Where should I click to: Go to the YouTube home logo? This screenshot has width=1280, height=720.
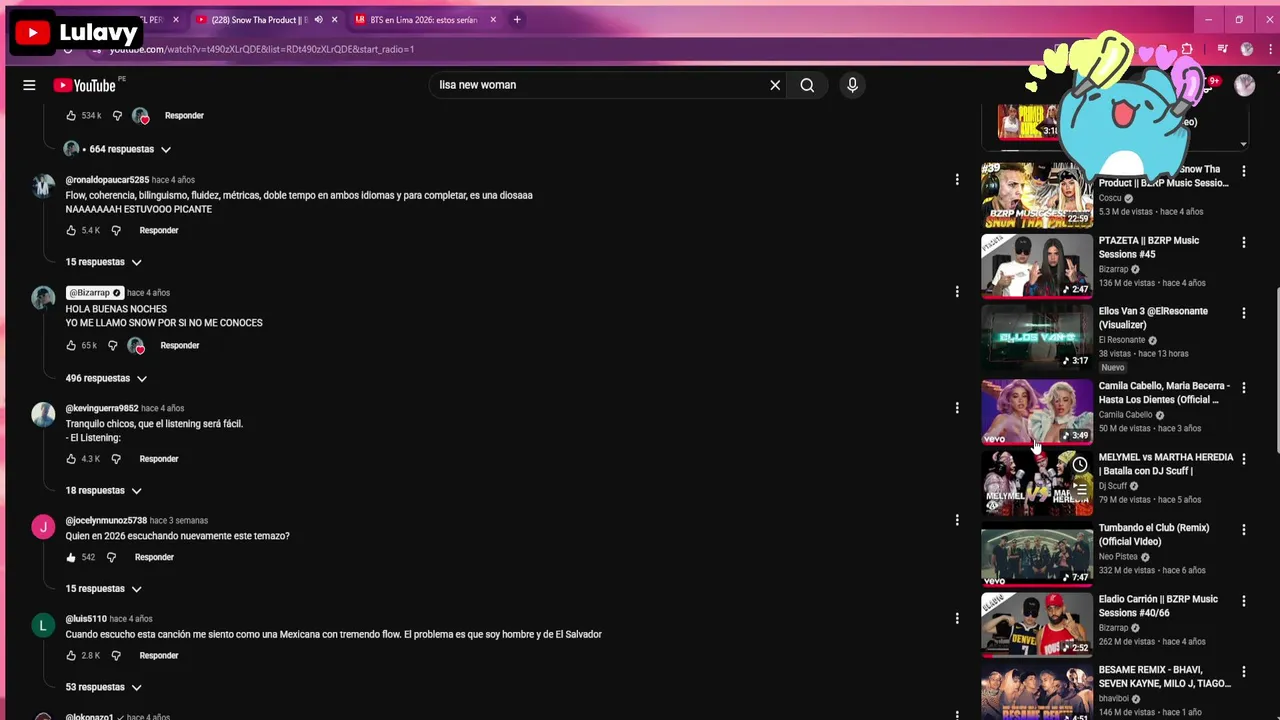point(85,85)
